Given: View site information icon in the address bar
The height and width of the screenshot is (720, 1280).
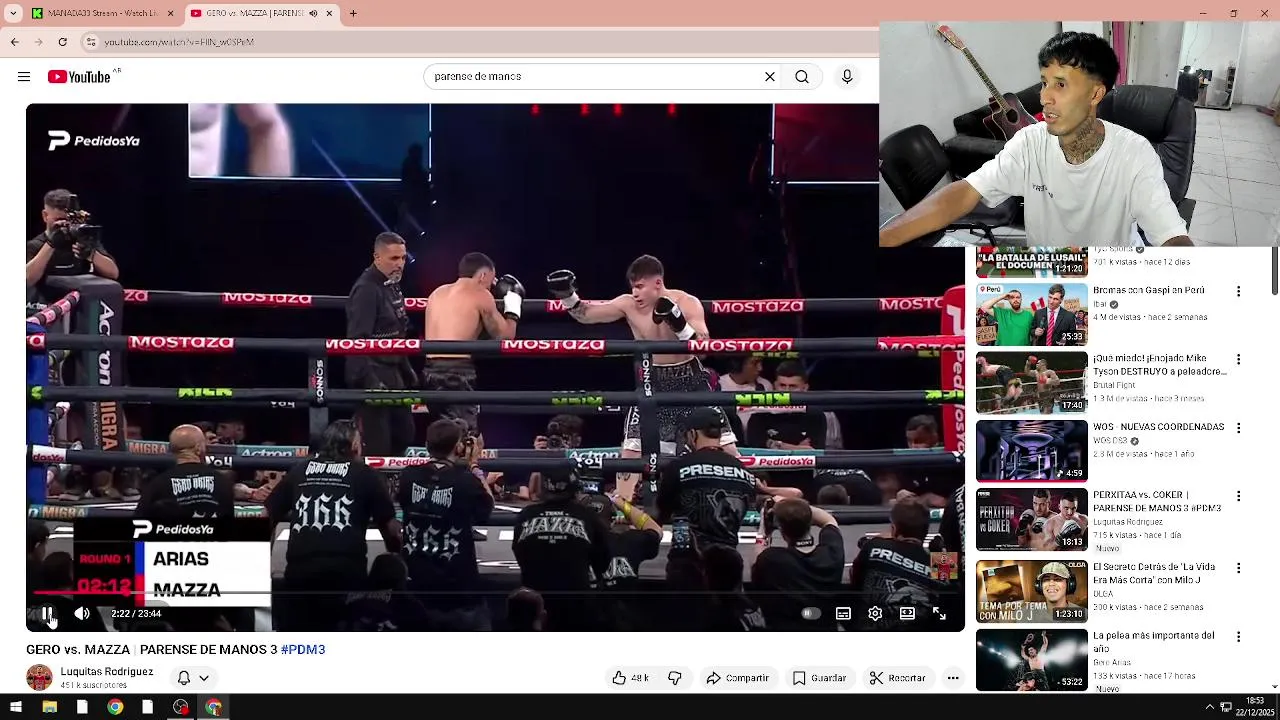Looking at the screenshot, I should coord(91,42).
